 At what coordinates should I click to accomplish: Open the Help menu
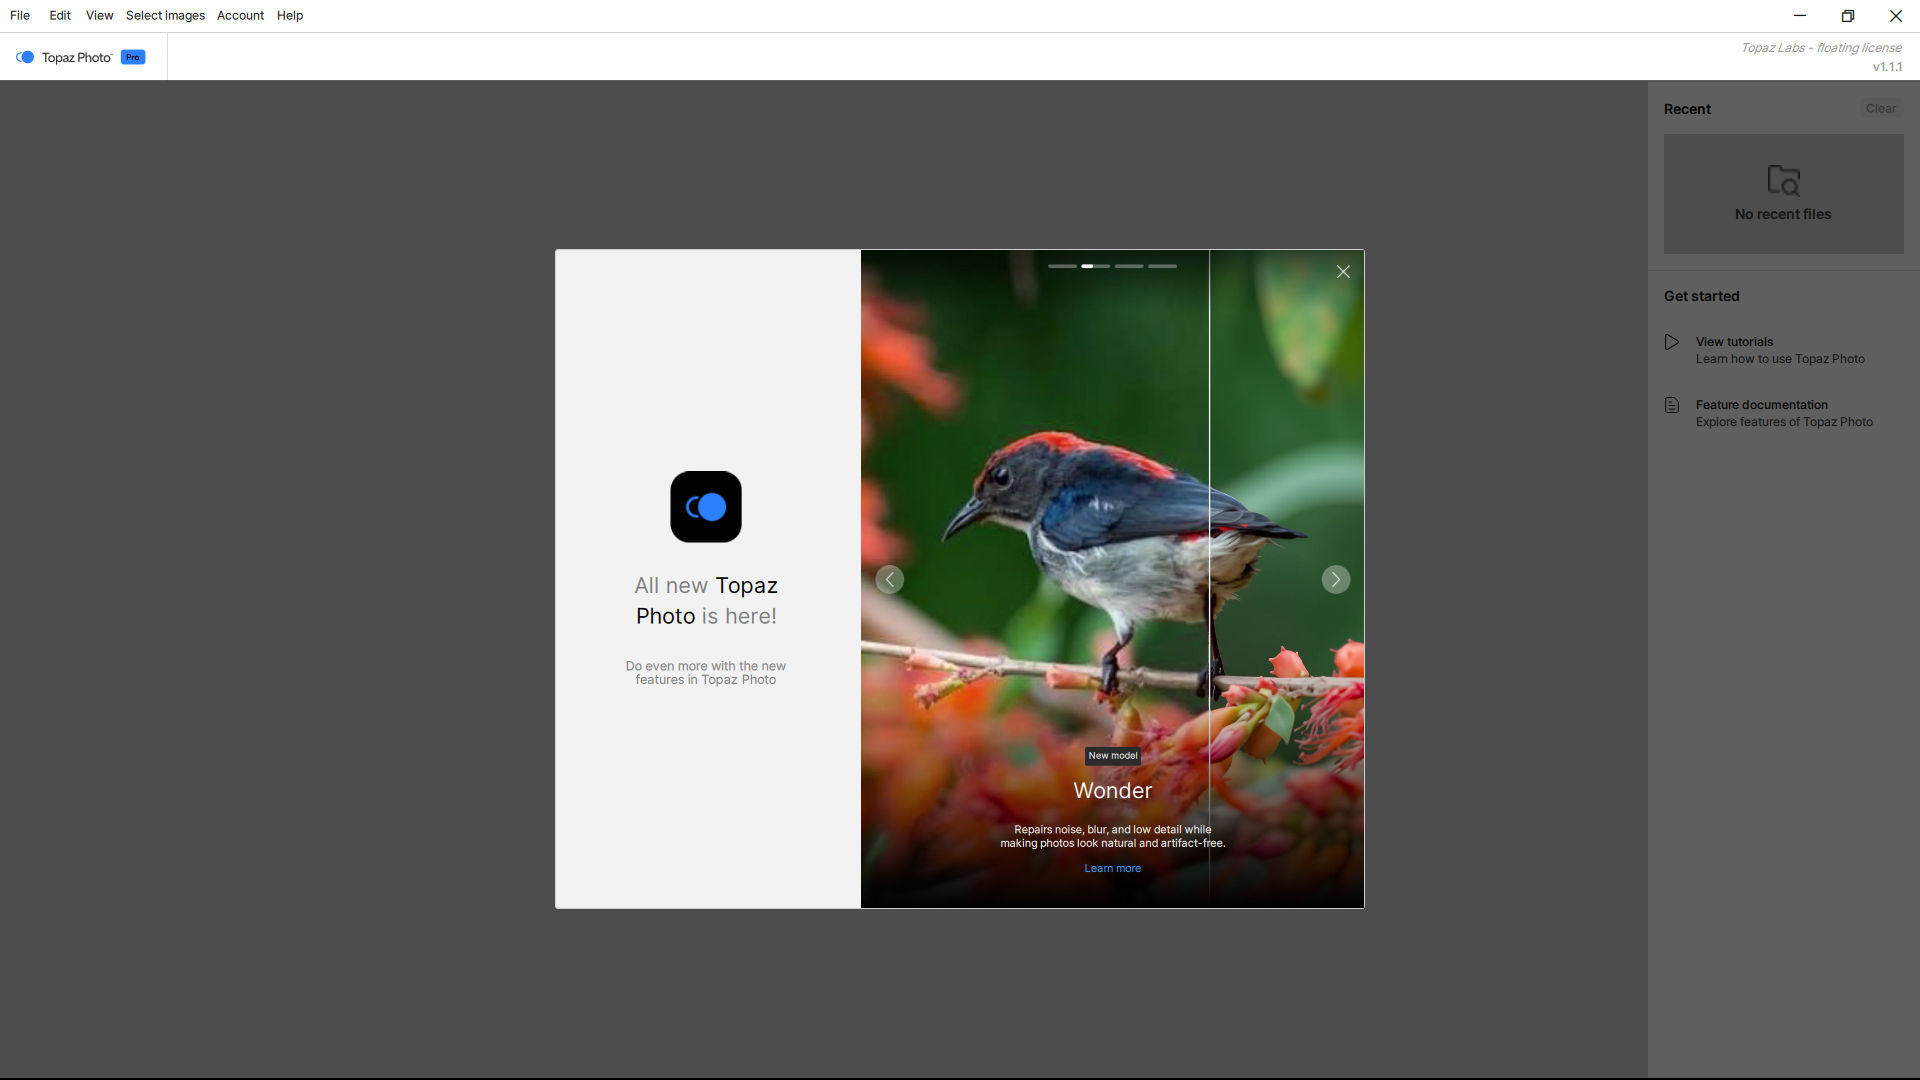[289, 15]
